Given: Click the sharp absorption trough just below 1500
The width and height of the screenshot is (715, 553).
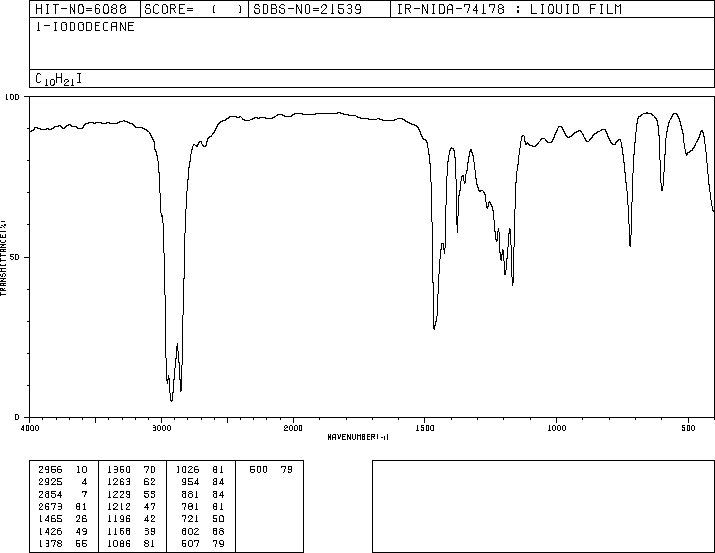Looking at the screenshot, I should [434, 327].
